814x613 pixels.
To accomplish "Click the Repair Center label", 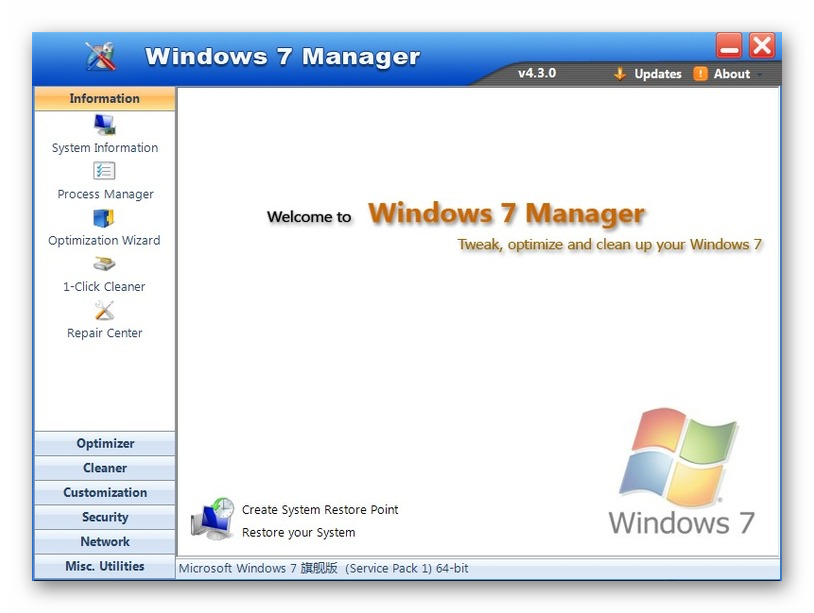I will point(104,333).
